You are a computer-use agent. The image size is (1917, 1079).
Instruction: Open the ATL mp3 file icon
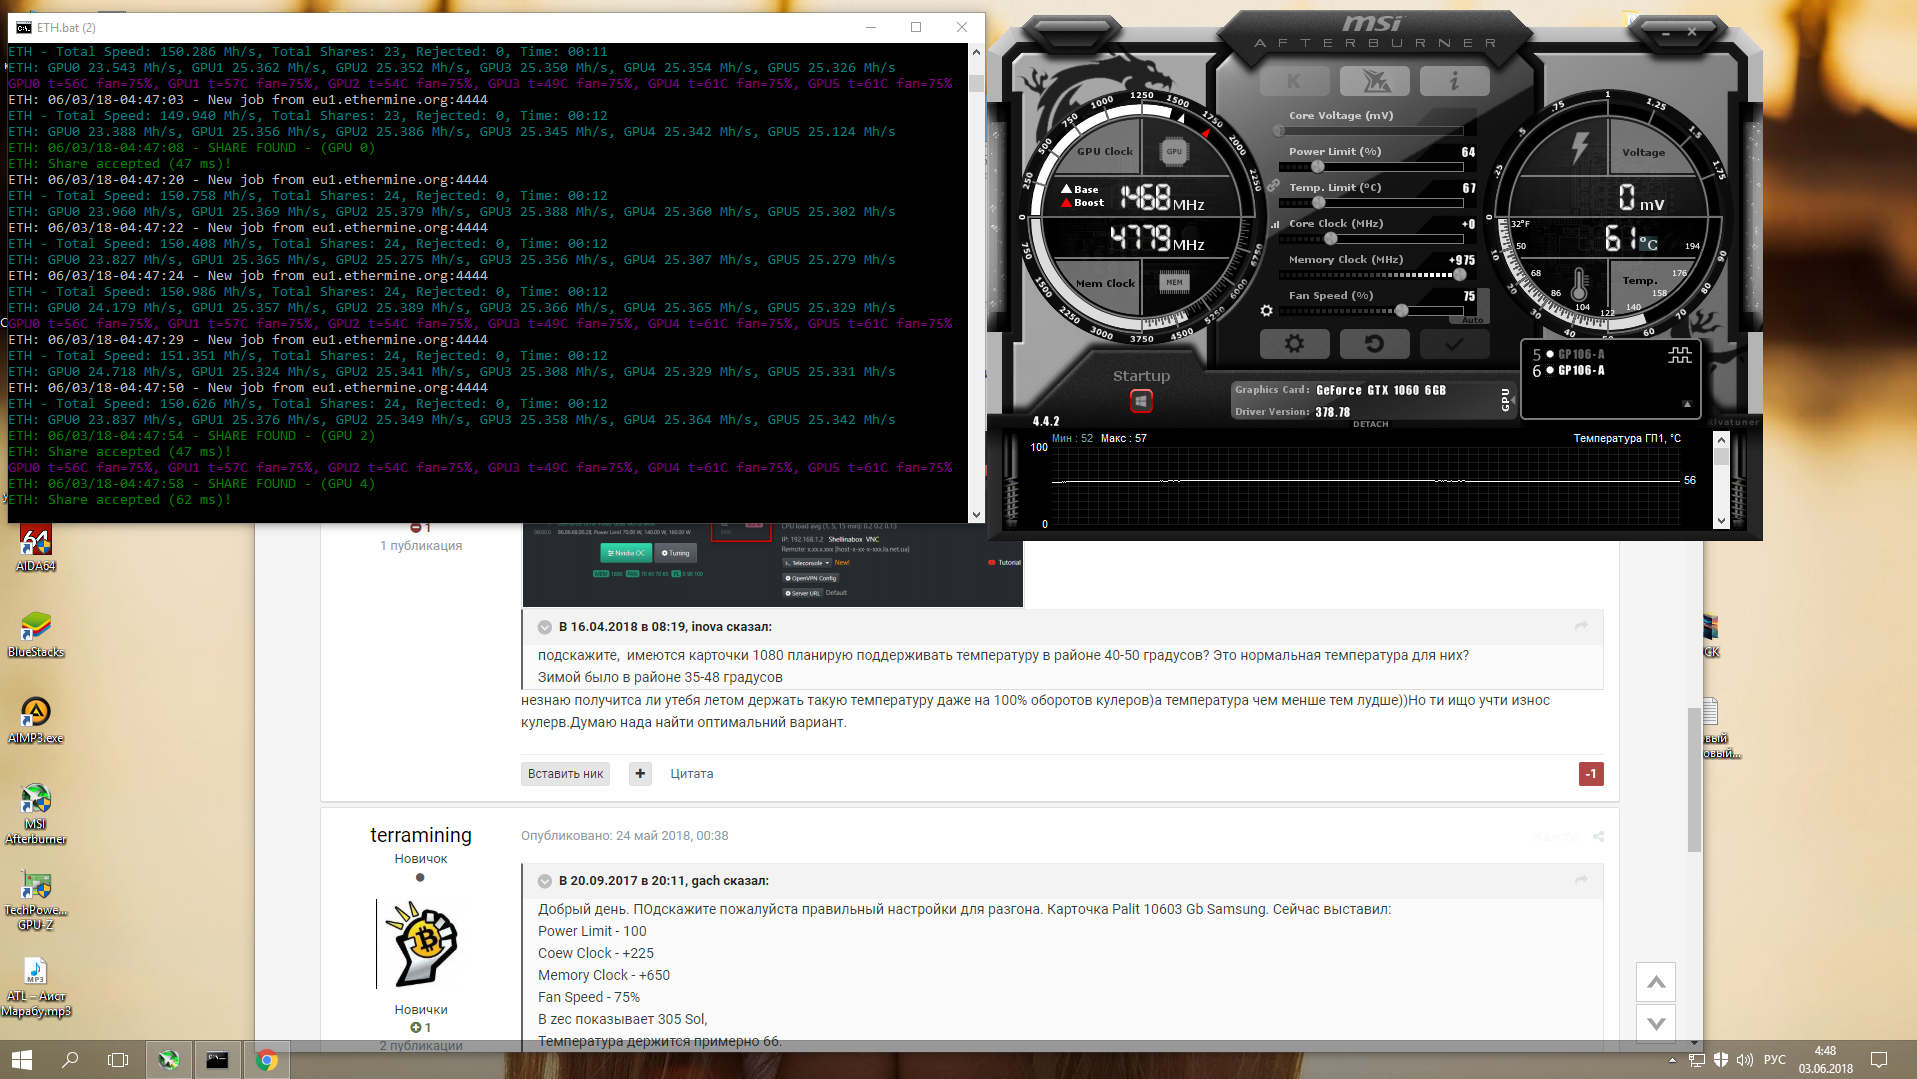click(36, 986)
